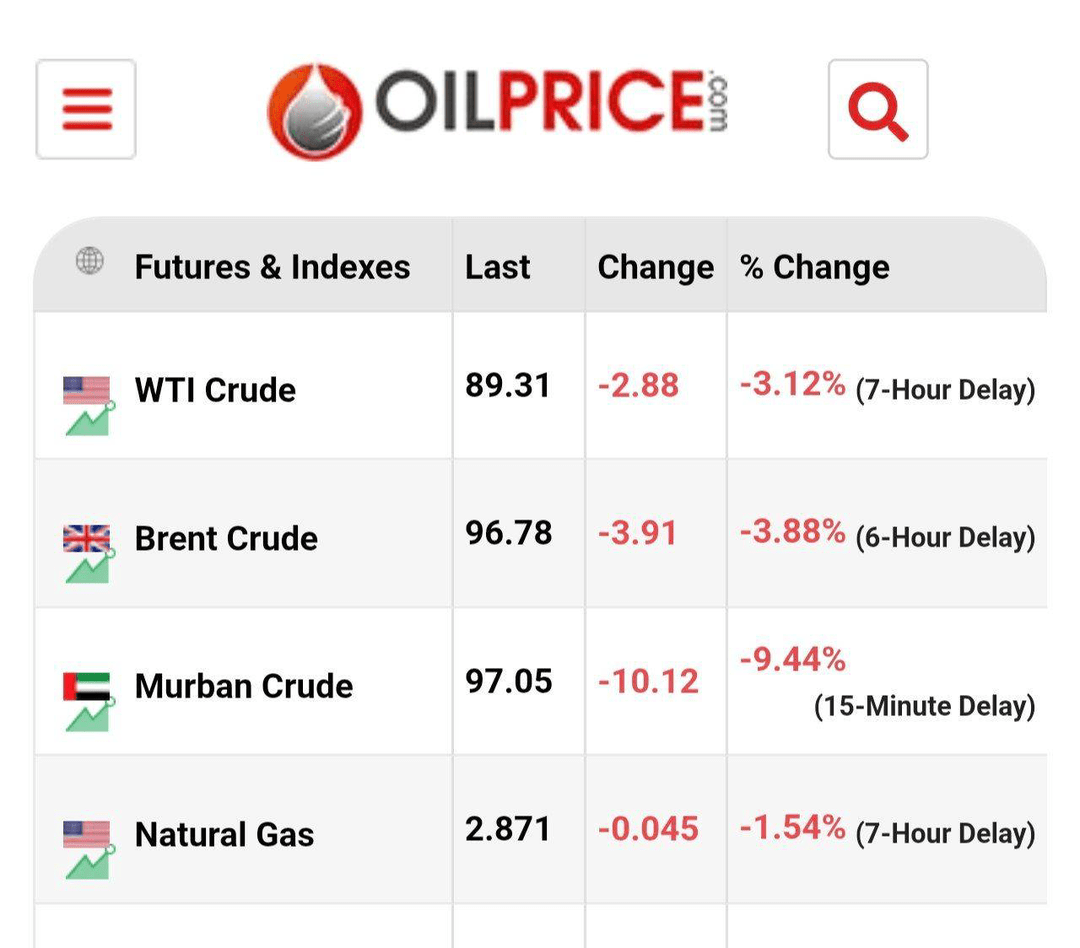The width and height of the screenshot is (1080, 948).
Task: Open the WTI Crude green chart icon
Action: [x=90, y=420]
